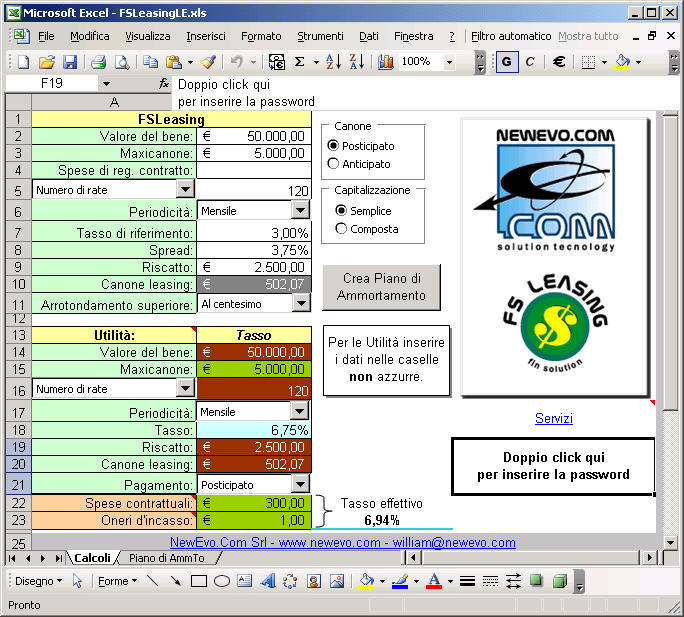The height and width of the screenshot is (617, 684).
Task: Insert picture from file icon
Action: click(x=337, y=581)
